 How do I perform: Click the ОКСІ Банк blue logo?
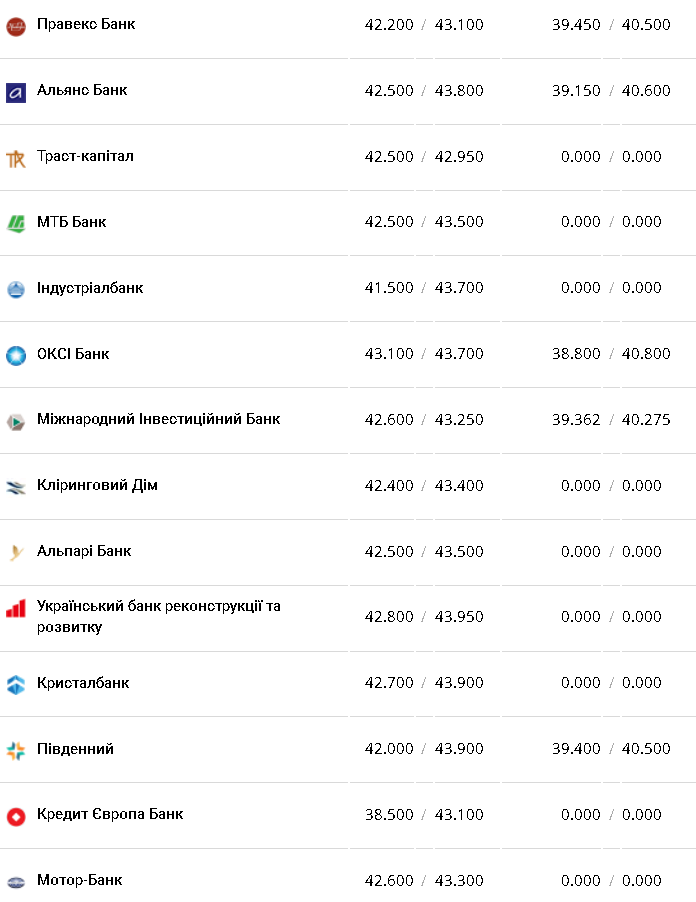tap(16, 355)
